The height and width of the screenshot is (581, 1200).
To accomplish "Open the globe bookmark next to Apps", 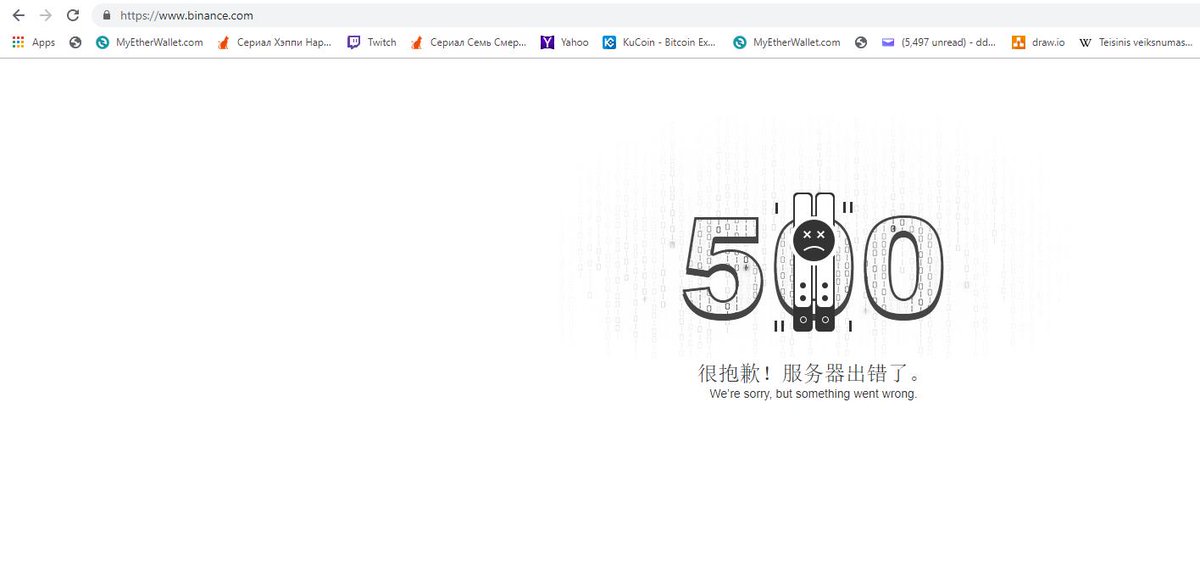I will (x=75, y=42).
